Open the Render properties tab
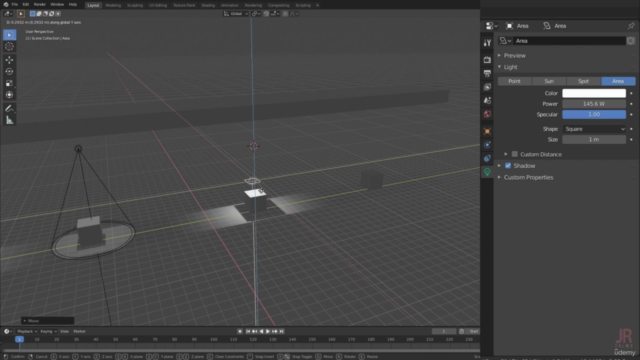This screenshot has width=640, height=360. (x=487, y=60)
